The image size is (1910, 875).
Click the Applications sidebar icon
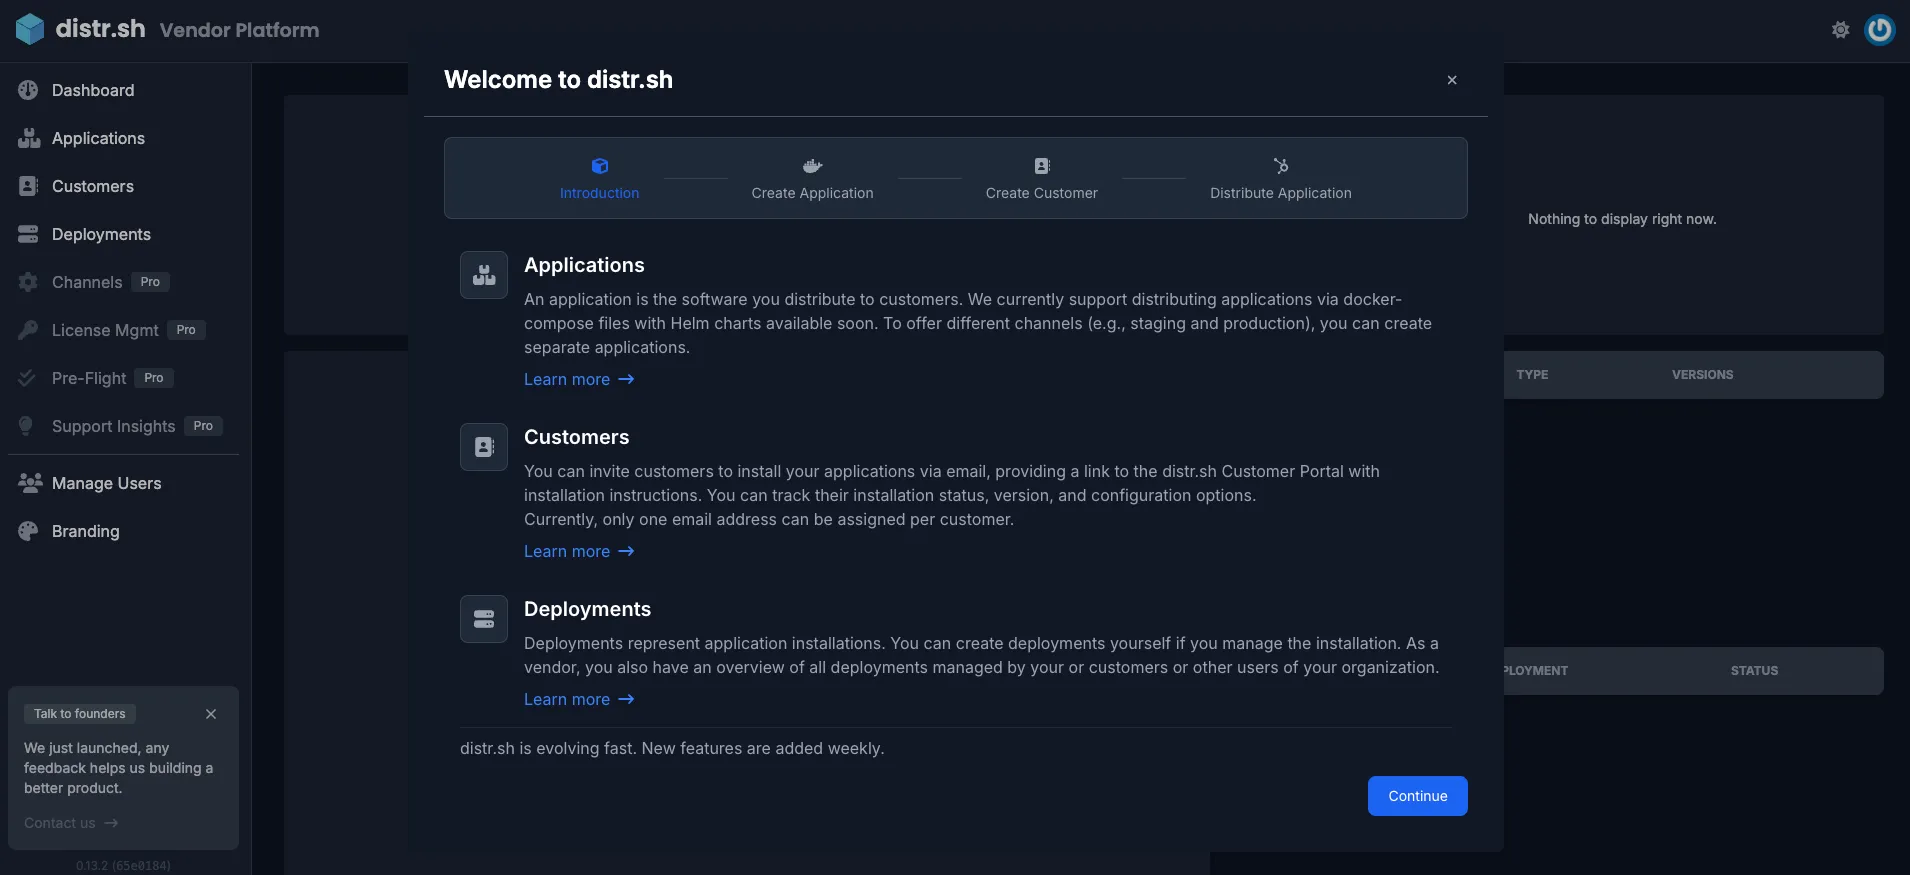tap(28, 138)
